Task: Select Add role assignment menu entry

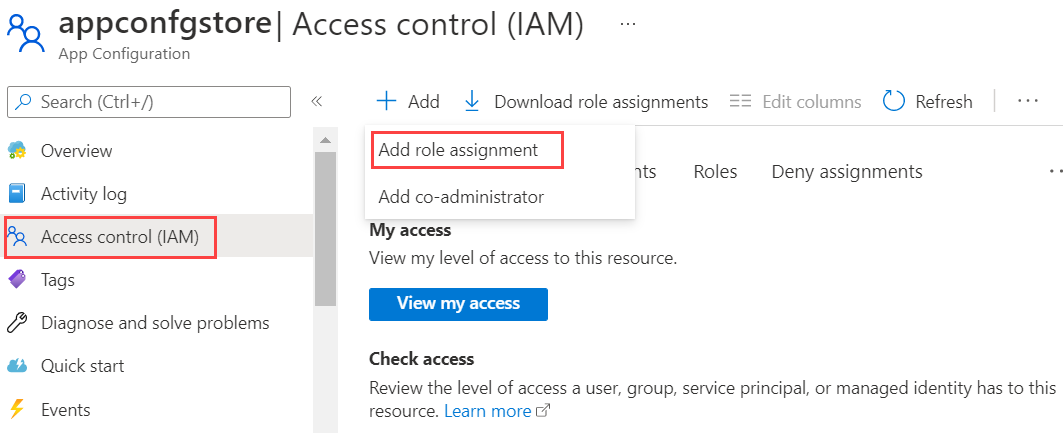Action: click(x=458, y=150)
